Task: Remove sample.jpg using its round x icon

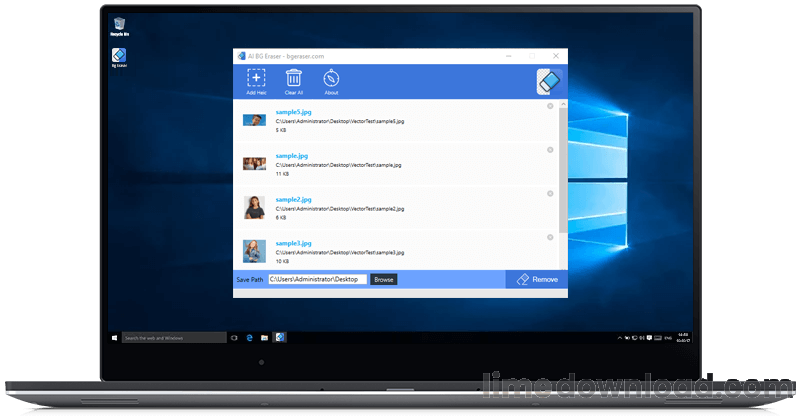Action: tap(550, 149)
